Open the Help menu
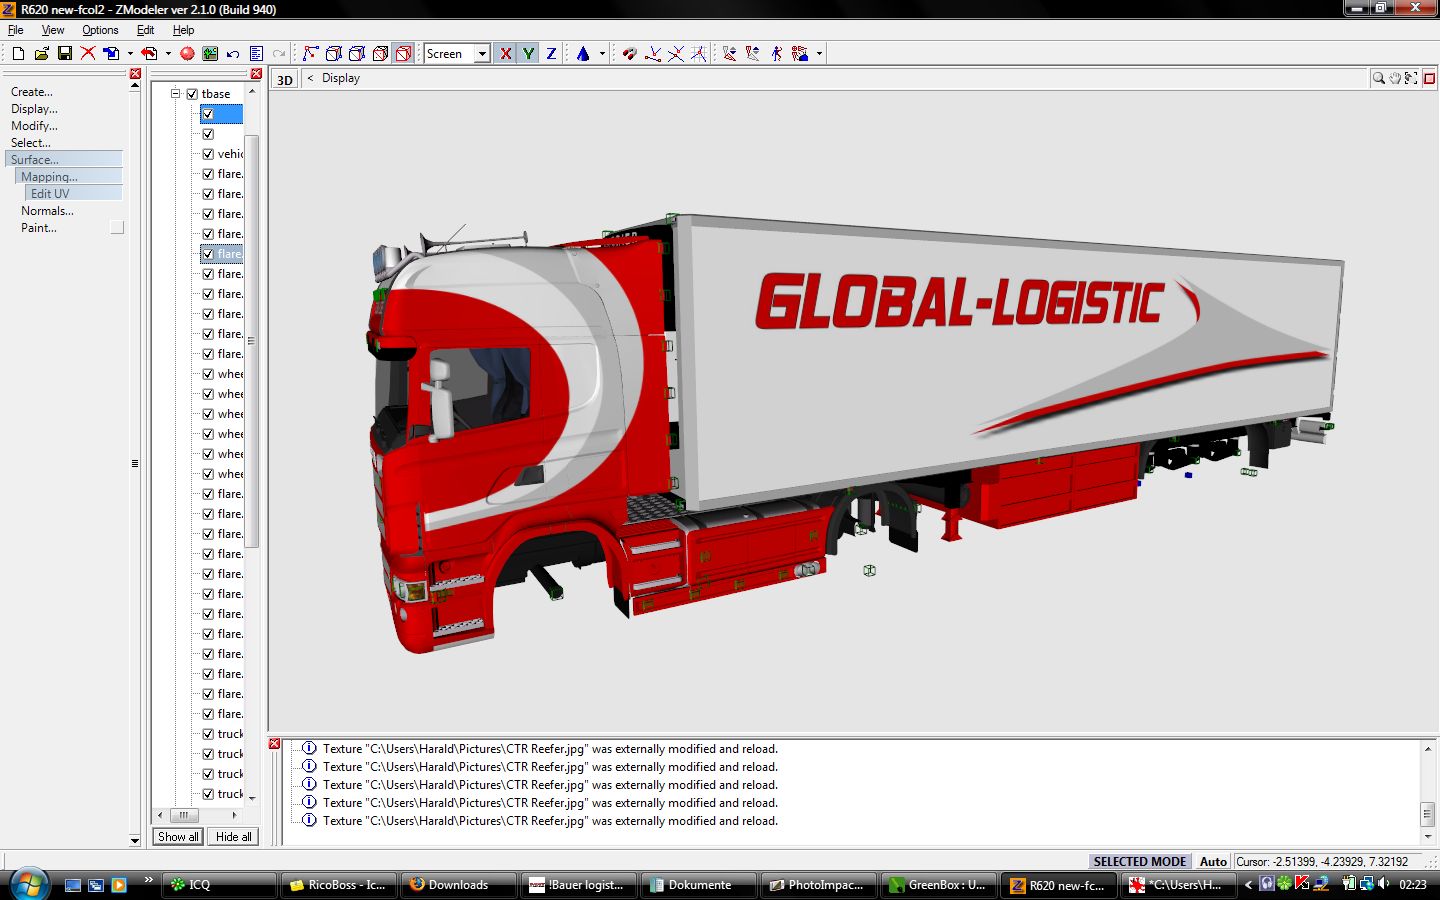 point(183,30)
